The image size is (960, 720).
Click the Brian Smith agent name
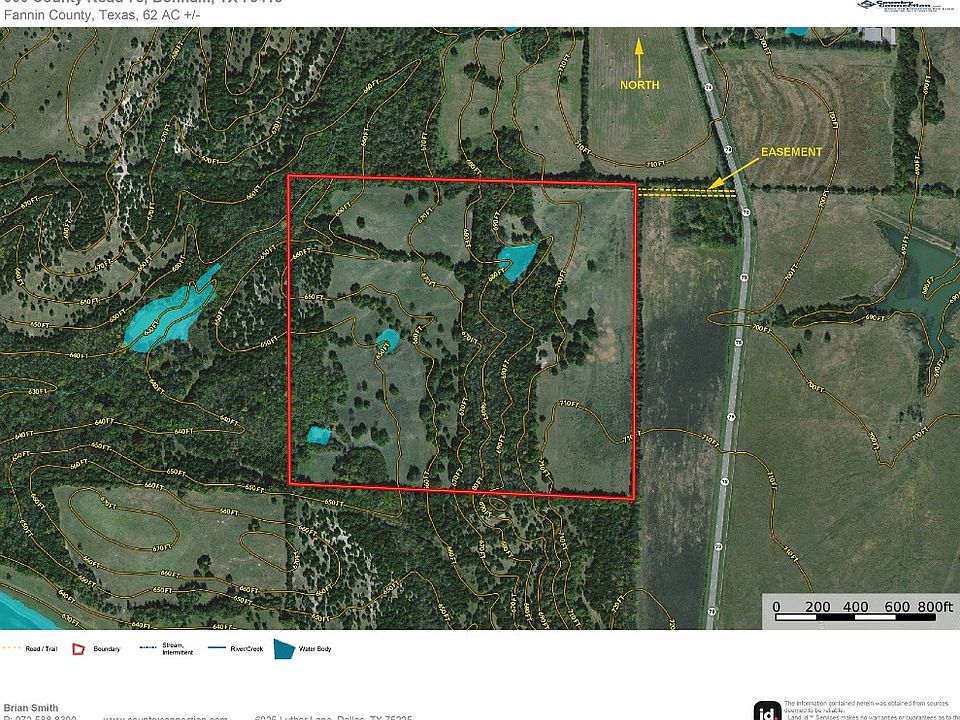[31, 708]
